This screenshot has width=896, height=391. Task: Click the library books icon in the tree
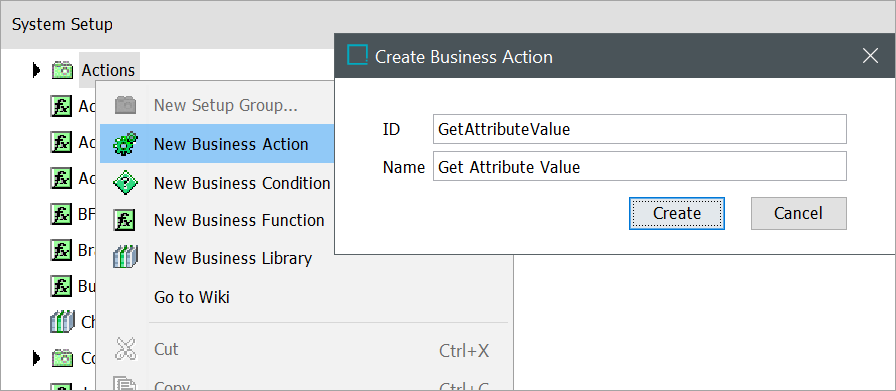coord(62,322)
